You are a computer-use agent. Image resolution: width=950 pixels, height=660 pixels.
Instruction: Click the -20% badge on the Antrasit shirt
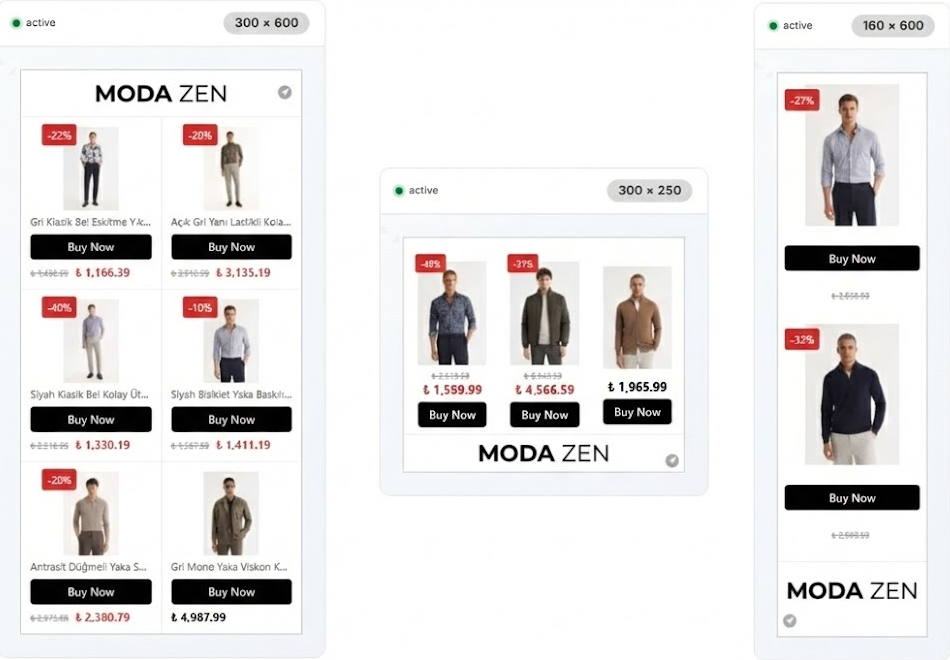click(60, 480)
